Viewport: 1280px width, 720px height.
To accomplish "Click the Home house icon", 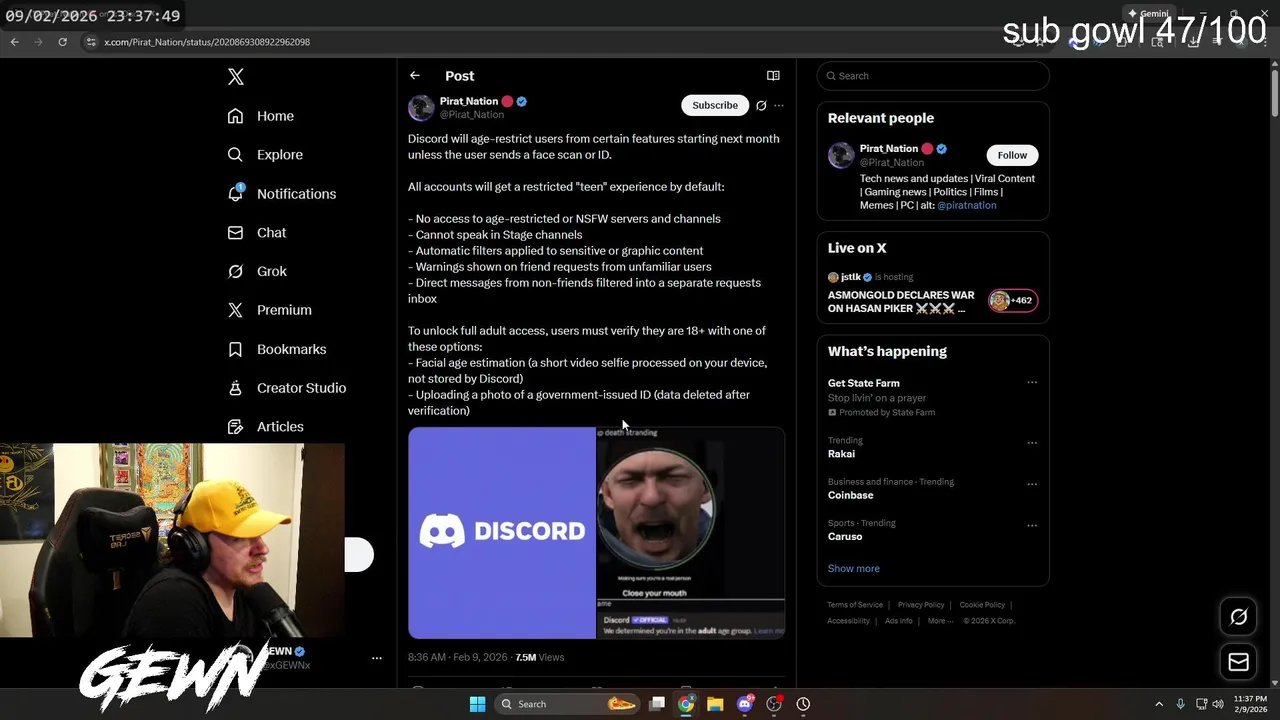I will point(235,116).
